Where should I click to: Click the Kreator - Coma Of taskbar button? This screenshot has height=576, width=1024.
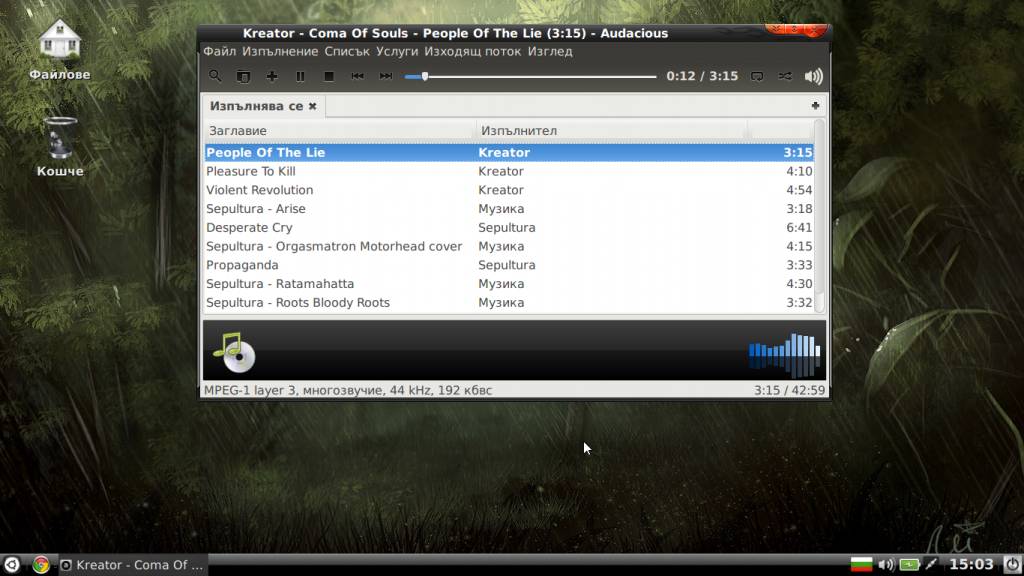(131, 565)
